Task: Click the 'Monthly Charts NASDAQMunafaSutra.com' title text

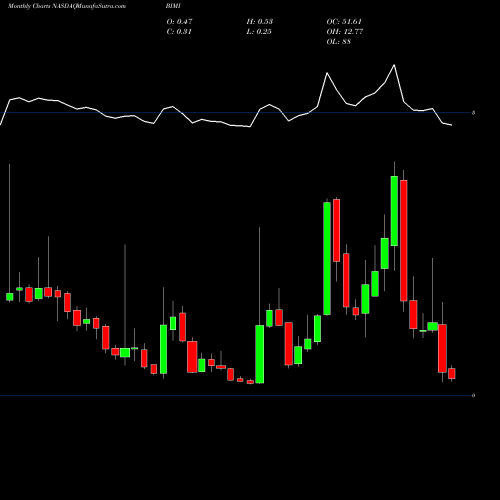Action: coord(67,6)
